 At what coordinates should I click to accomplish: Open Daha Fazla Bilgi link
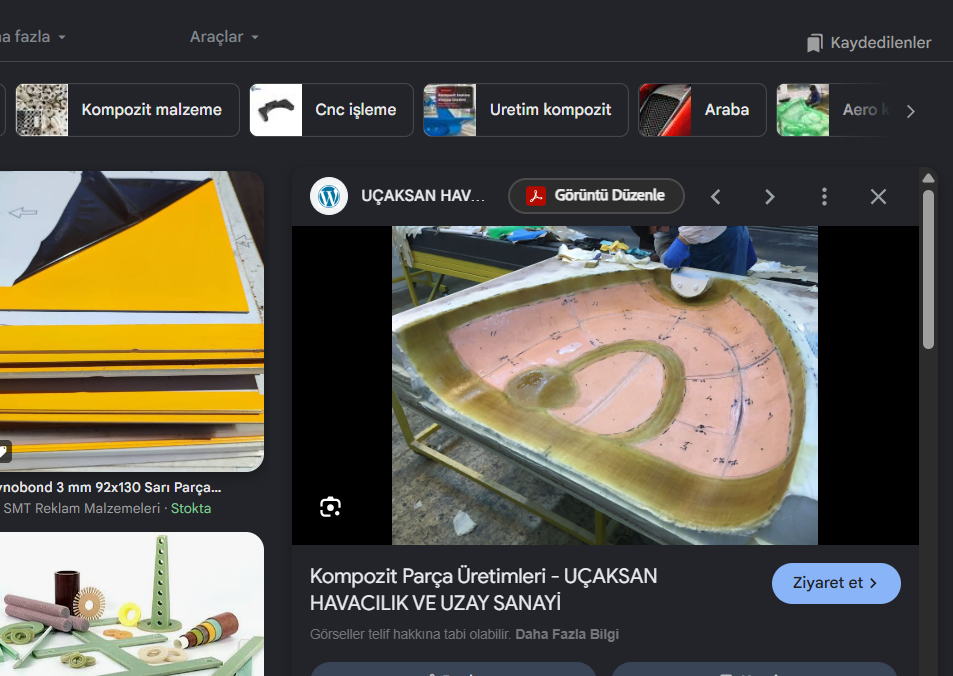pyautogui.click(x=566, y=634)
